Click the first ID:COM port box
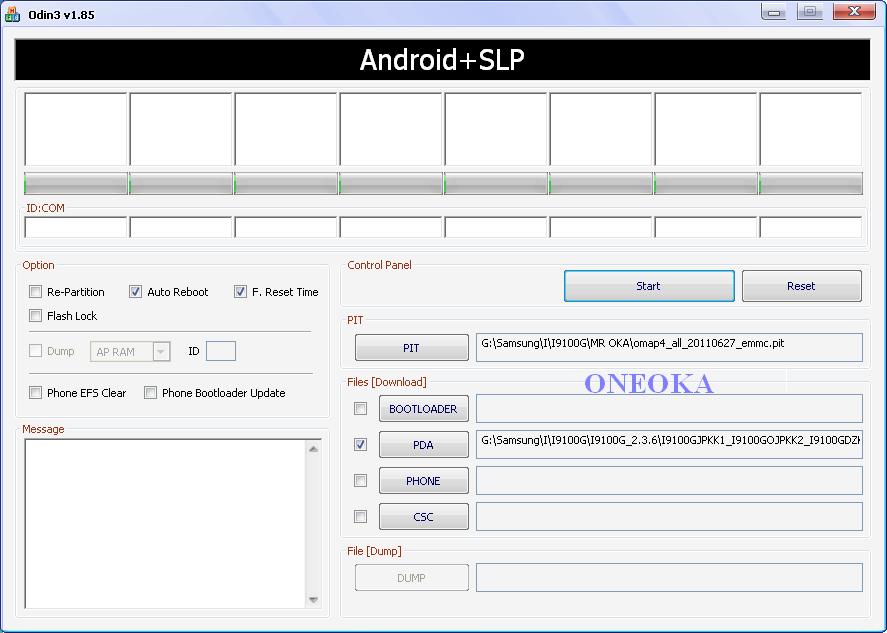Viewport: 887px width, 633px height. click(x=76, y=227)
